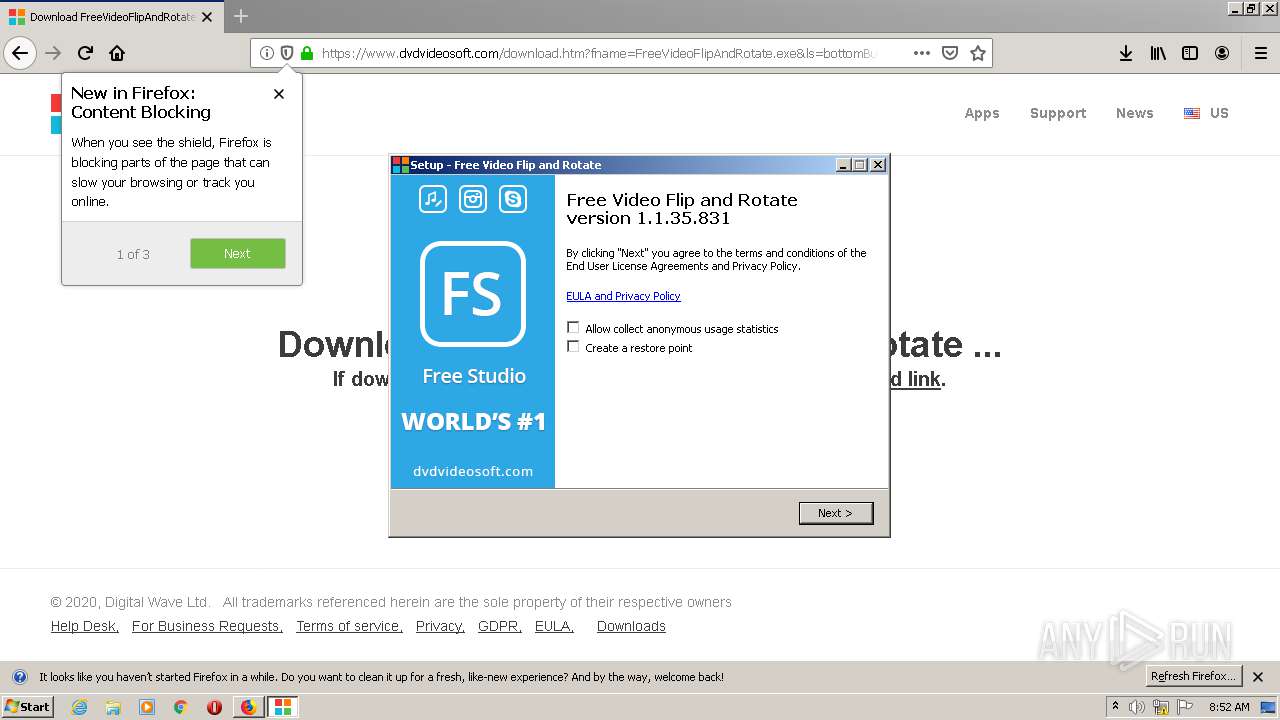Click notification bar question mark icon
Screen dimensions: 1280x720
(x=19, y=677)
